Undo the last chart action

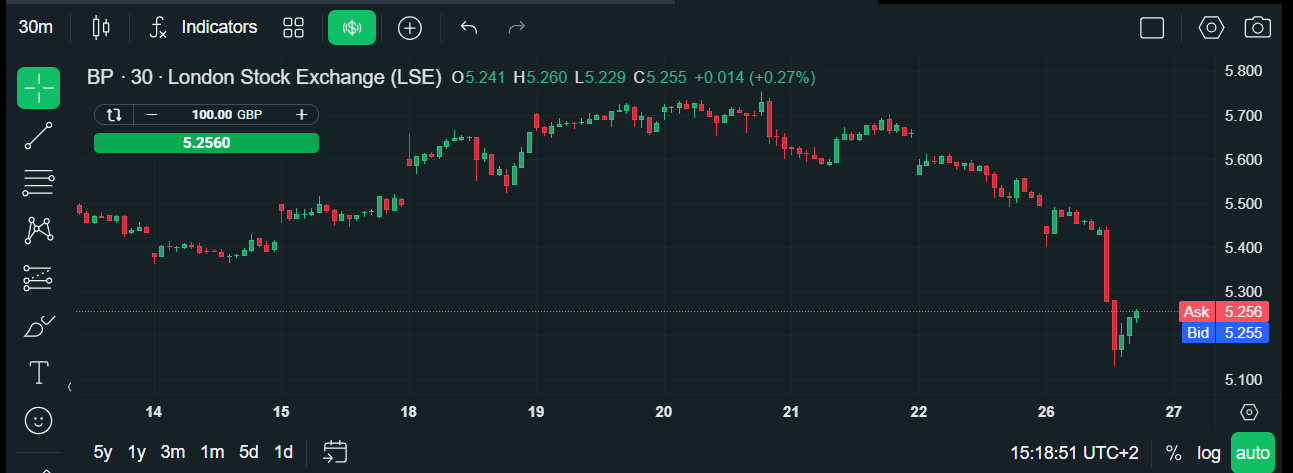pyautogui.click(x=469, y=27)
